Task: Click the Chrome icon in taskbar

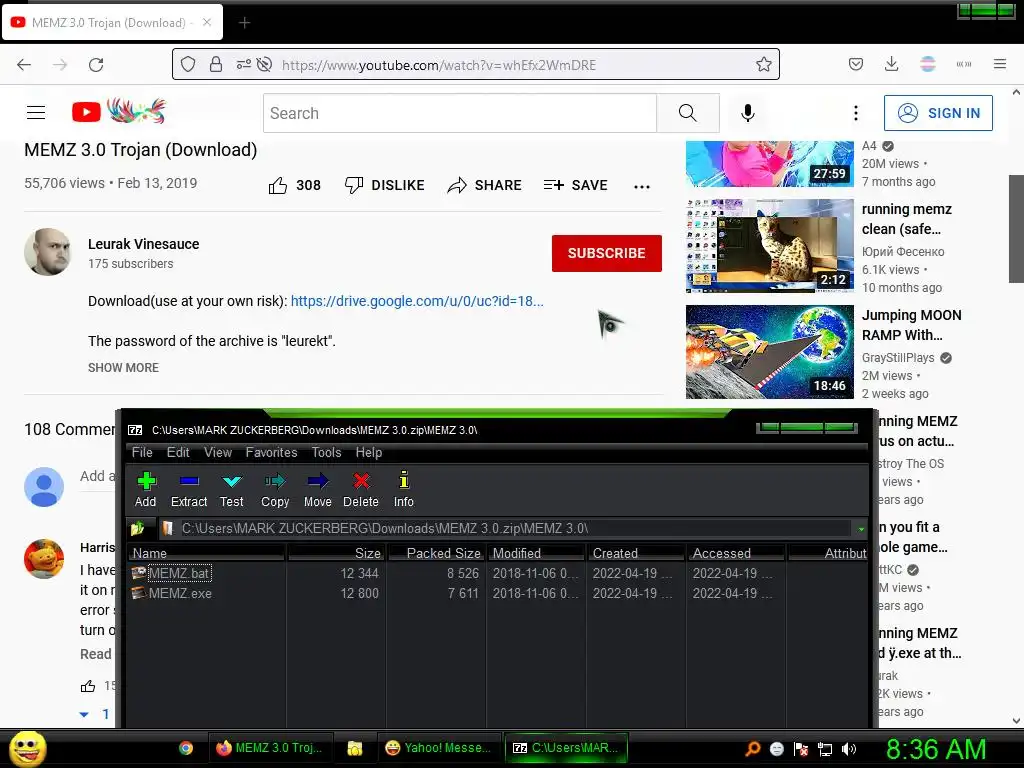Action: 186,748
